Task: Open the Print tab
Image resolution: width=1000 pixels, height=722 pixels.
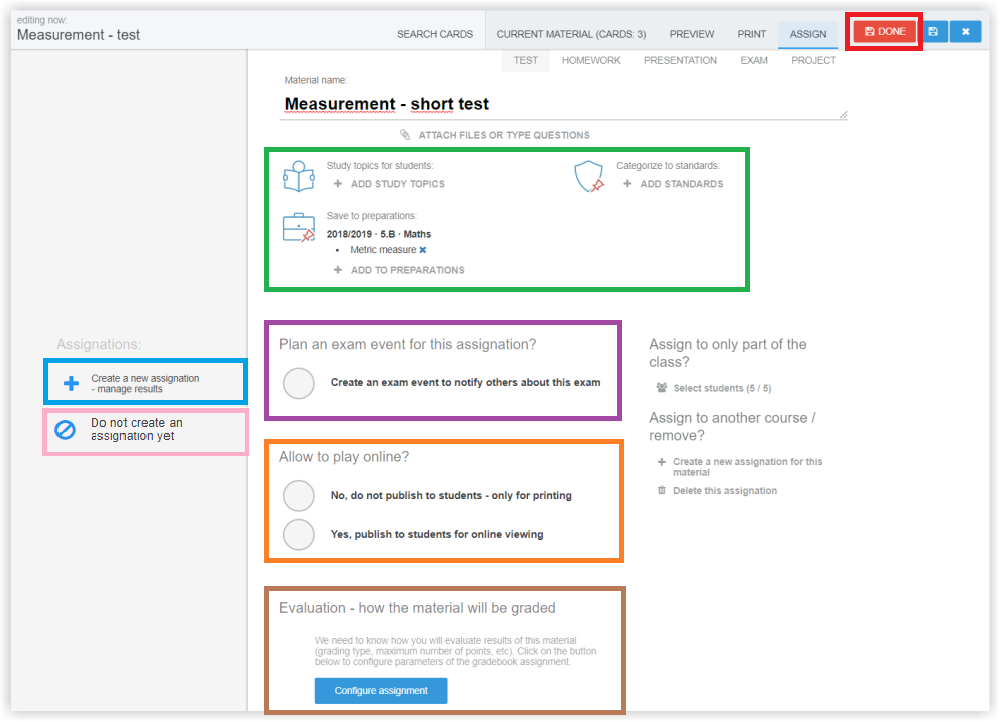Action: pos(752,34)
